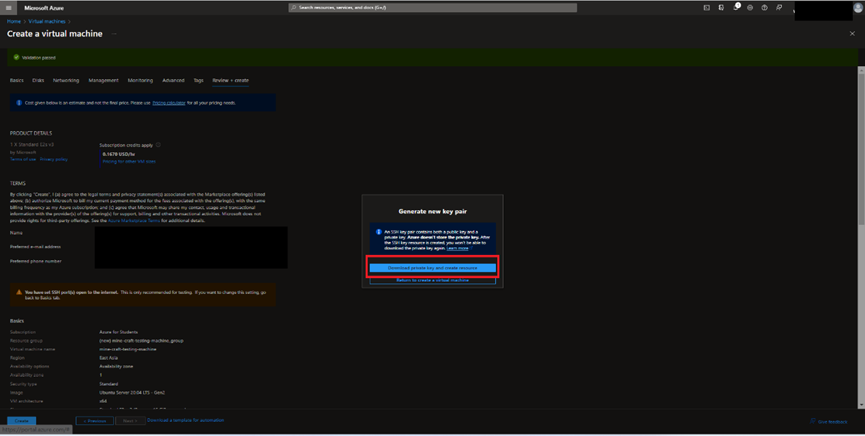This screenshot has width=865, height=436.
Task: Switch to the Monitoring tab
Action: pyautogui.click(x=140, y=81)
